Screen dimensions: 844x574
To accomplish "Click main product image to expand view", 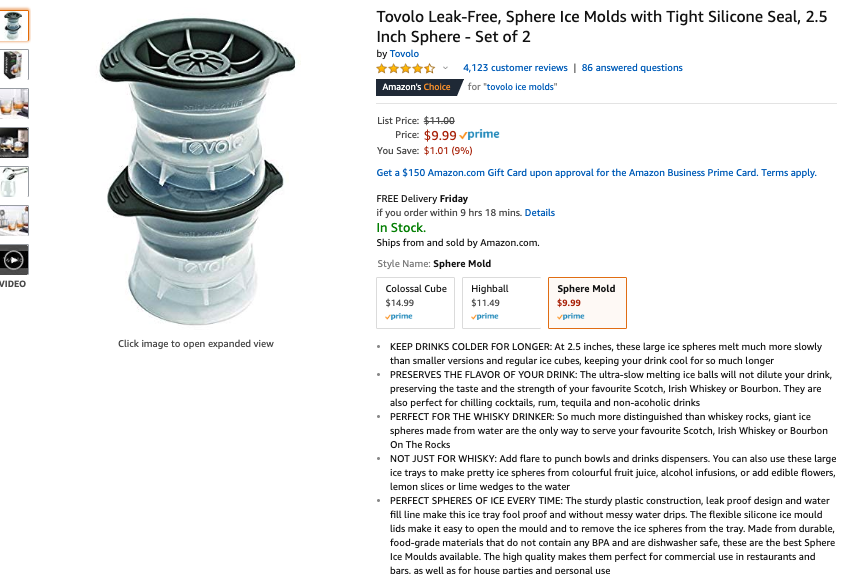I will 197,171.
